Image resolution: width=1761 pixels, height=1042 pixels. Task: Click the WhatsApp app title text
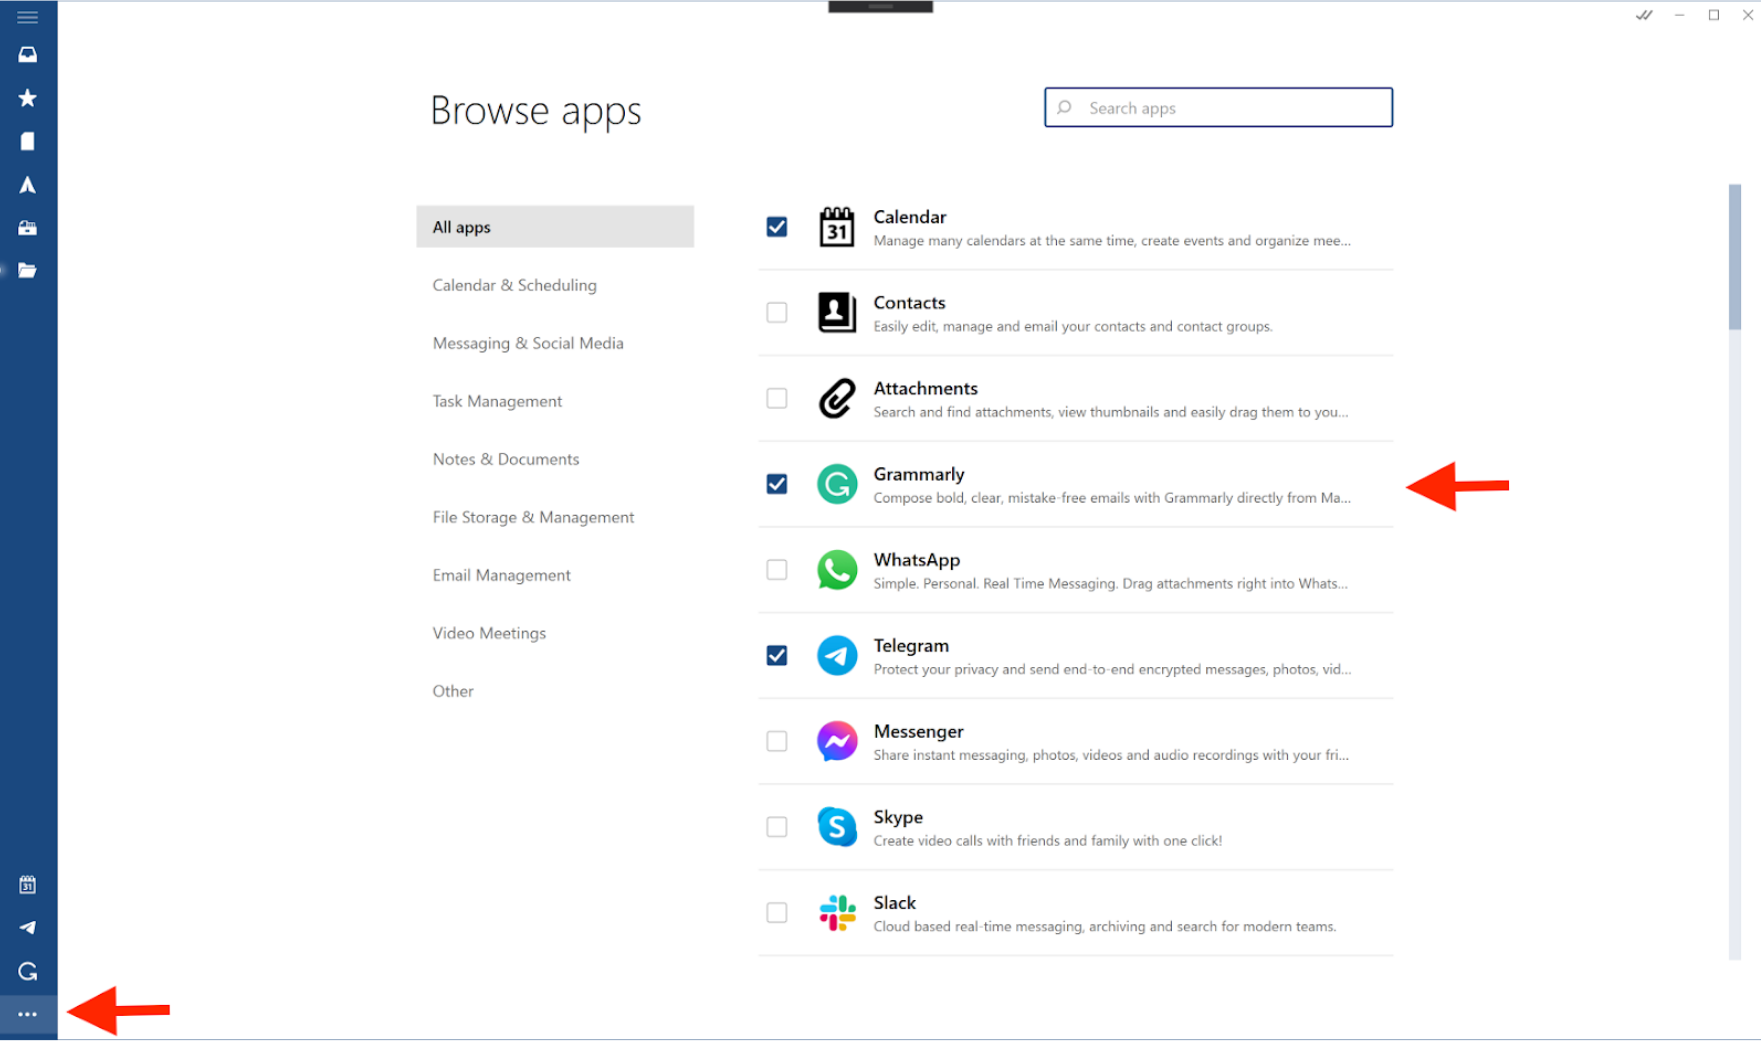click(x=916, y=560)
